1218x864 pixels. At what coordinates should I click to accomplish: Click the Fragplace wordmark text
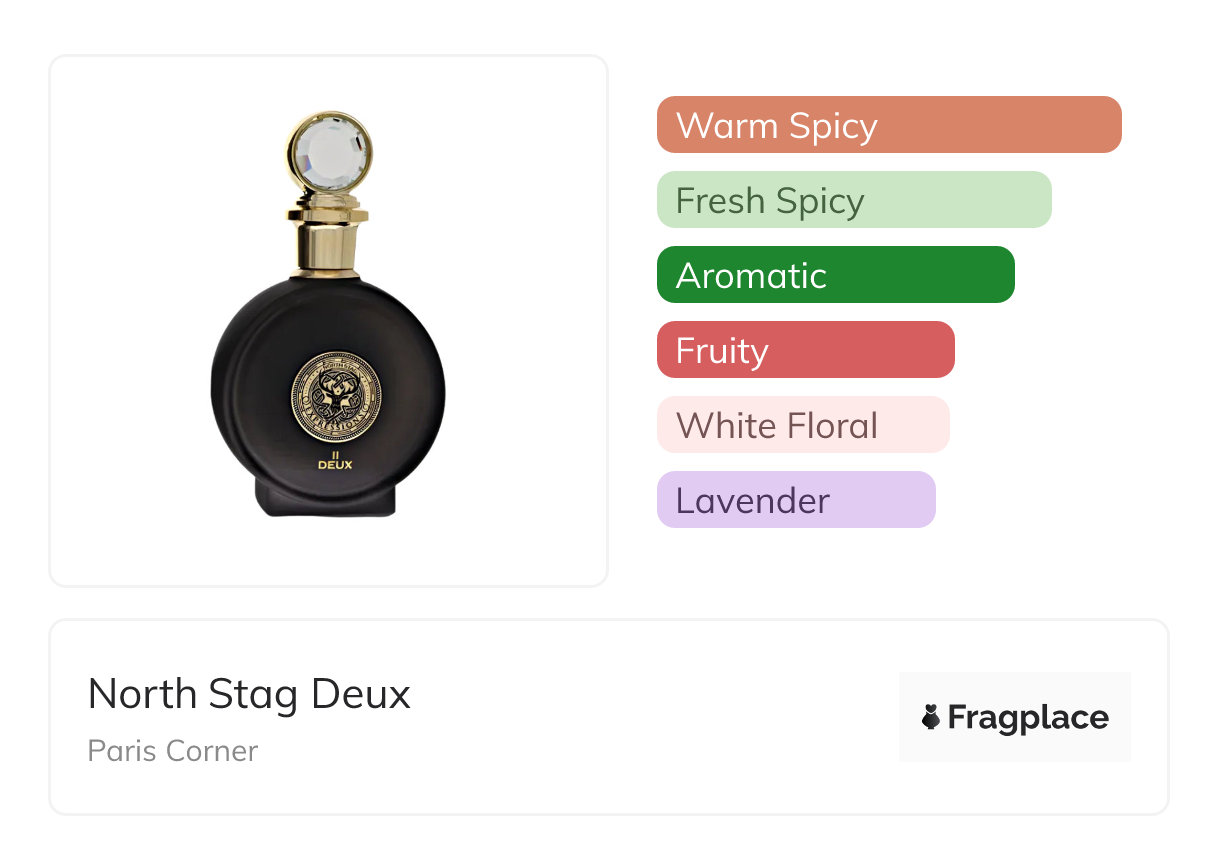pos(1028,717)
